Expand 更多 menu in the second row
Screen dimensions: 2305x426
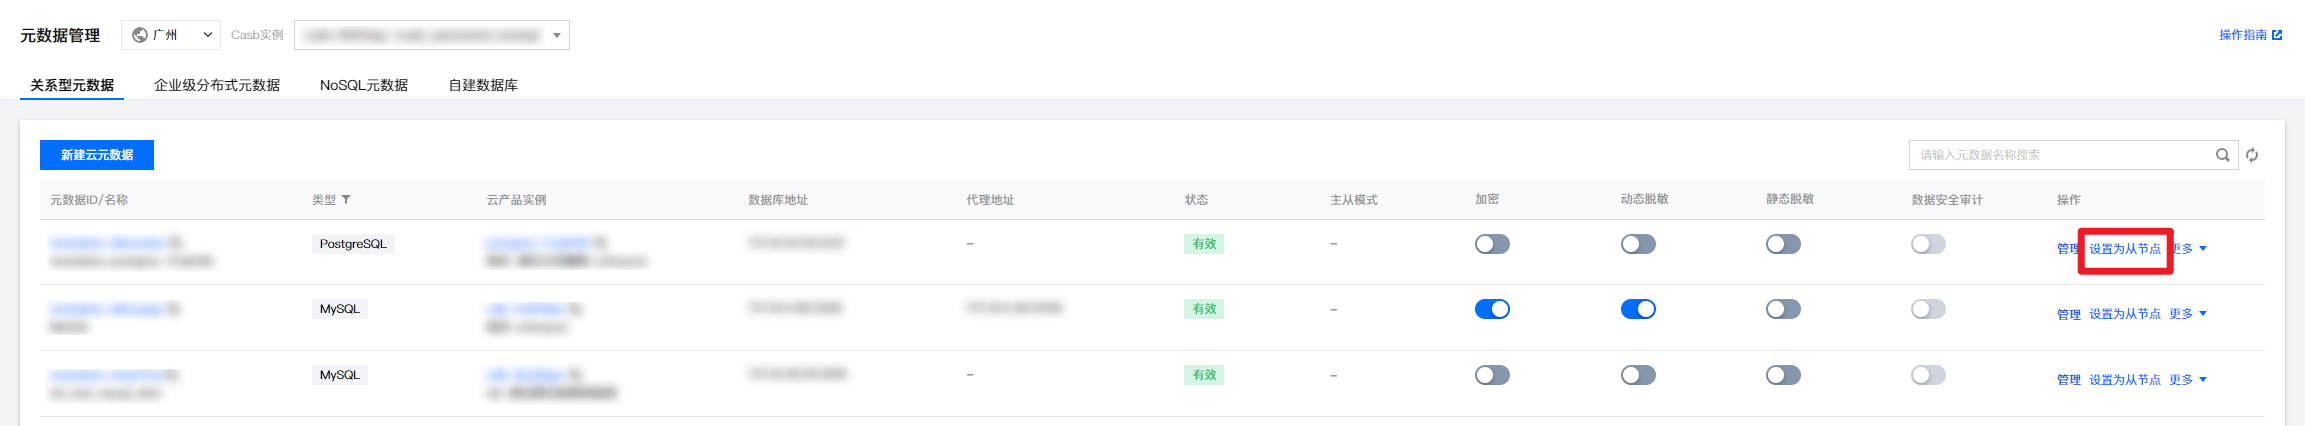[2188, 314]
